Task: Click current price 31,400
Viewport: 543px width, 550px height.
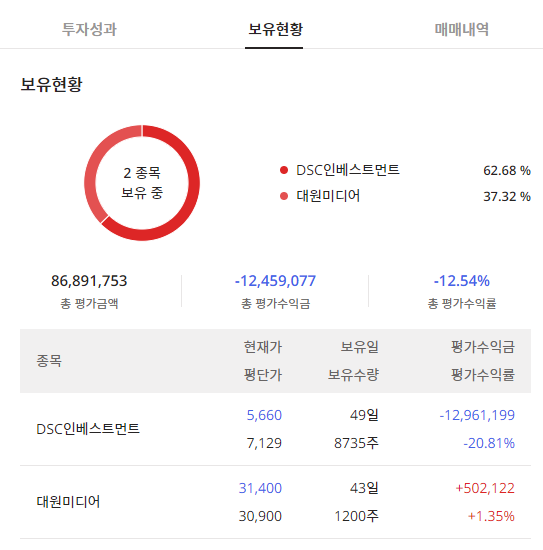Action: pos(260,488)
